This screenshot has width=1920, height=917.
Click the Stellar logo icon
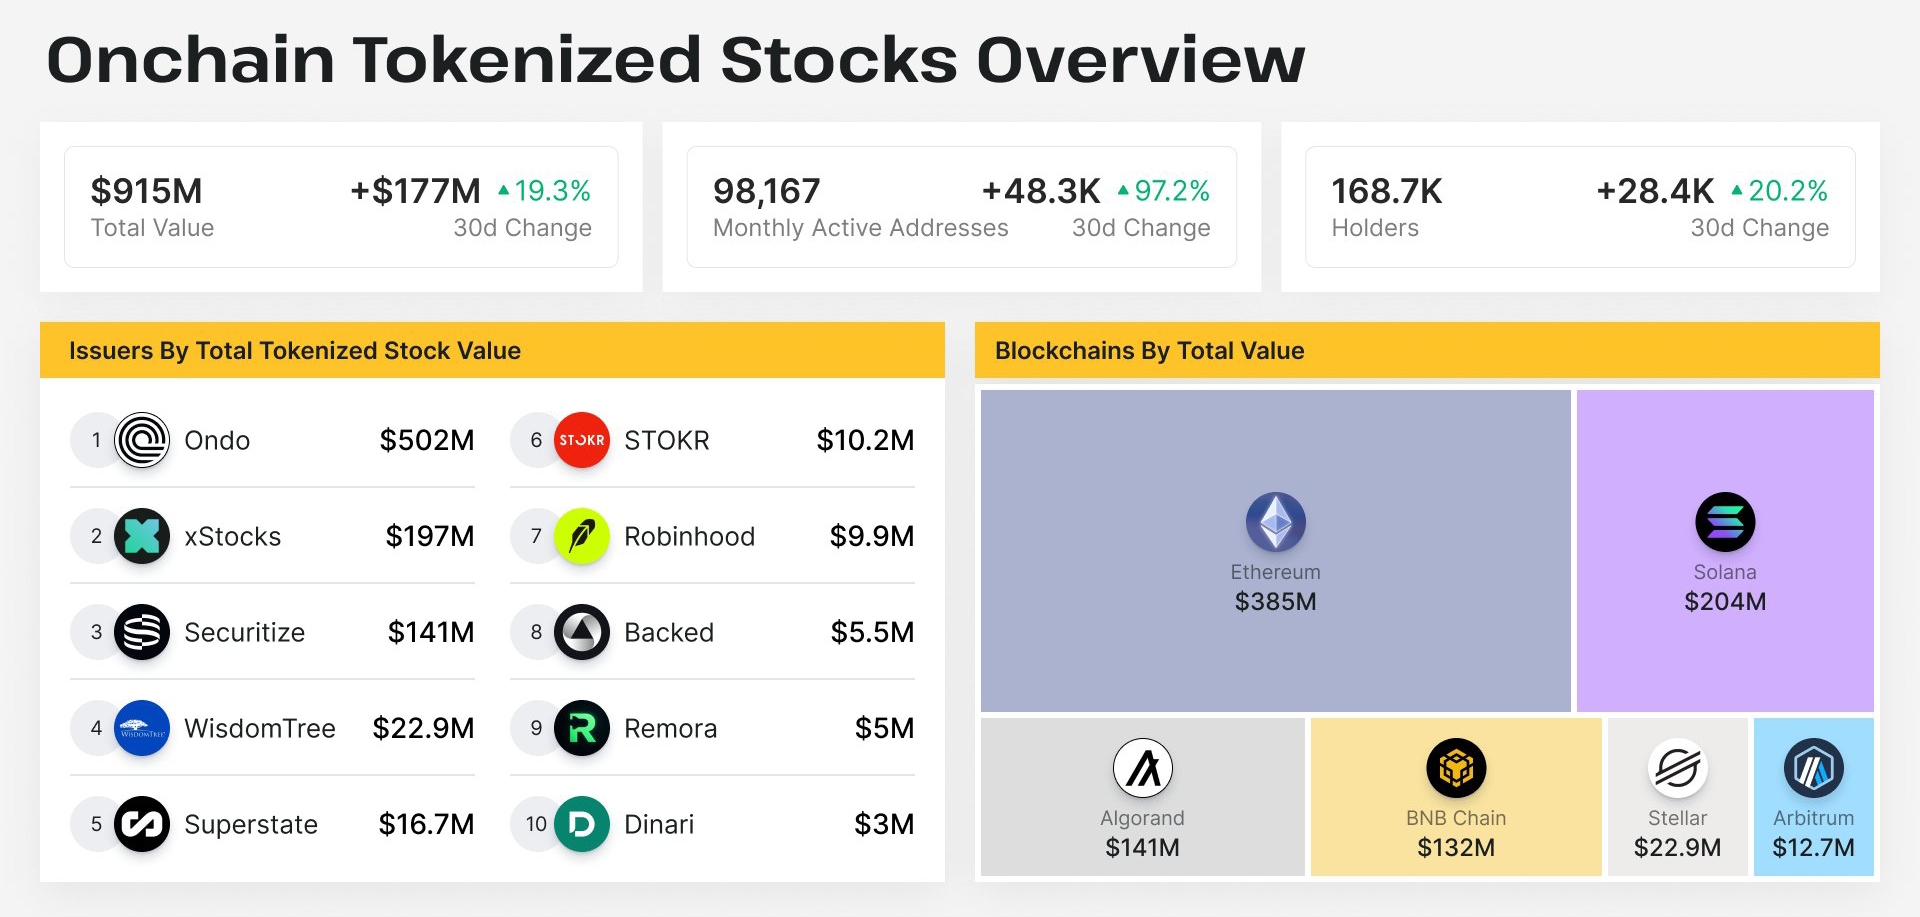(x=1678, y=768)
